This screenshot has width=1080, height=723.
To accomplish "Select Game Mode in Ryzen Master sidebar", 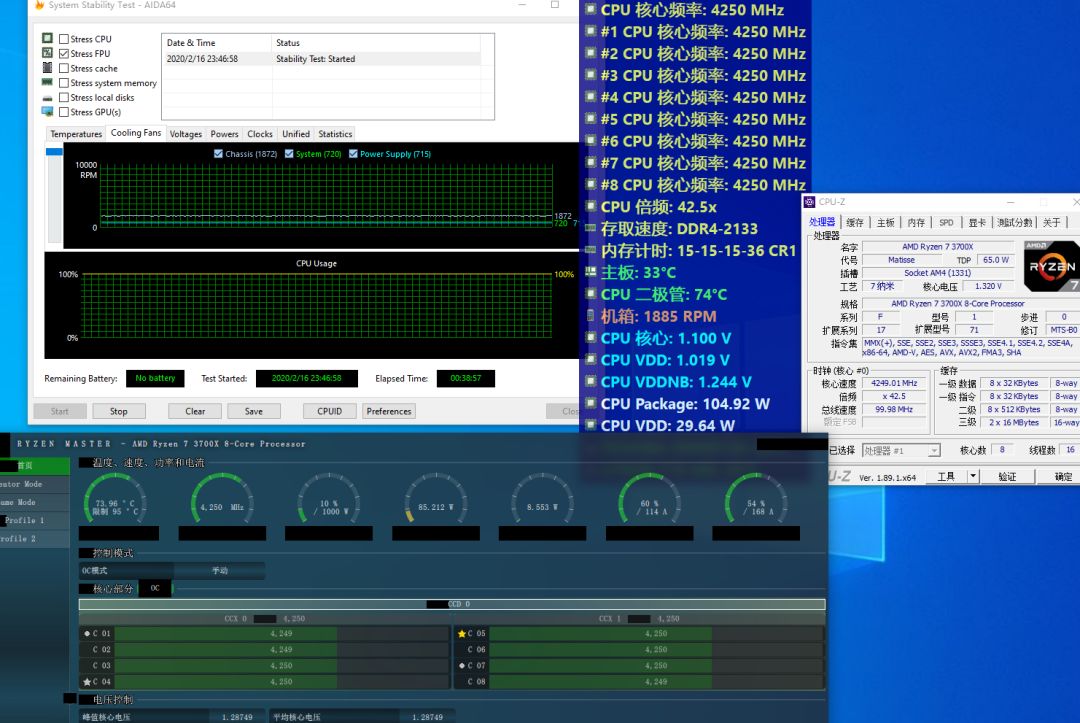I will 34,503.
